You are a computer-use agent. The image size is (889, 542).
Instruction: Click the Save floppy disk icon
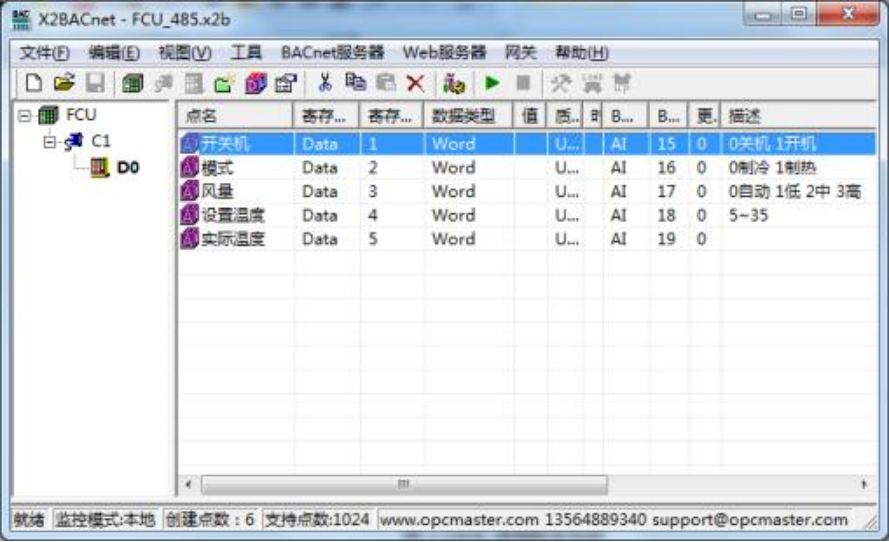pyautogui.click(x=96, y=83)
